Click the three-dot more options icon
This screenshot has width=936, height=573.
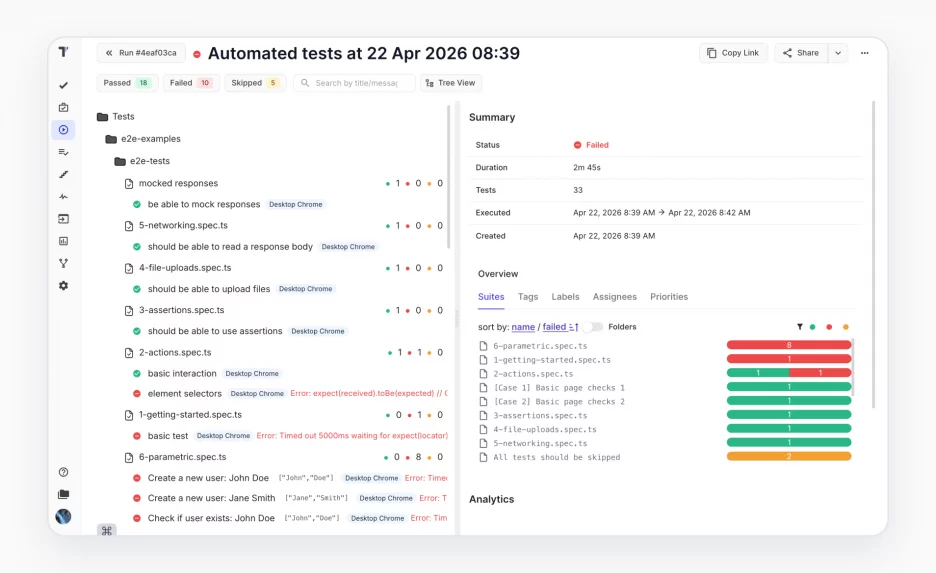pyautogui.click(x=864, y=53)
